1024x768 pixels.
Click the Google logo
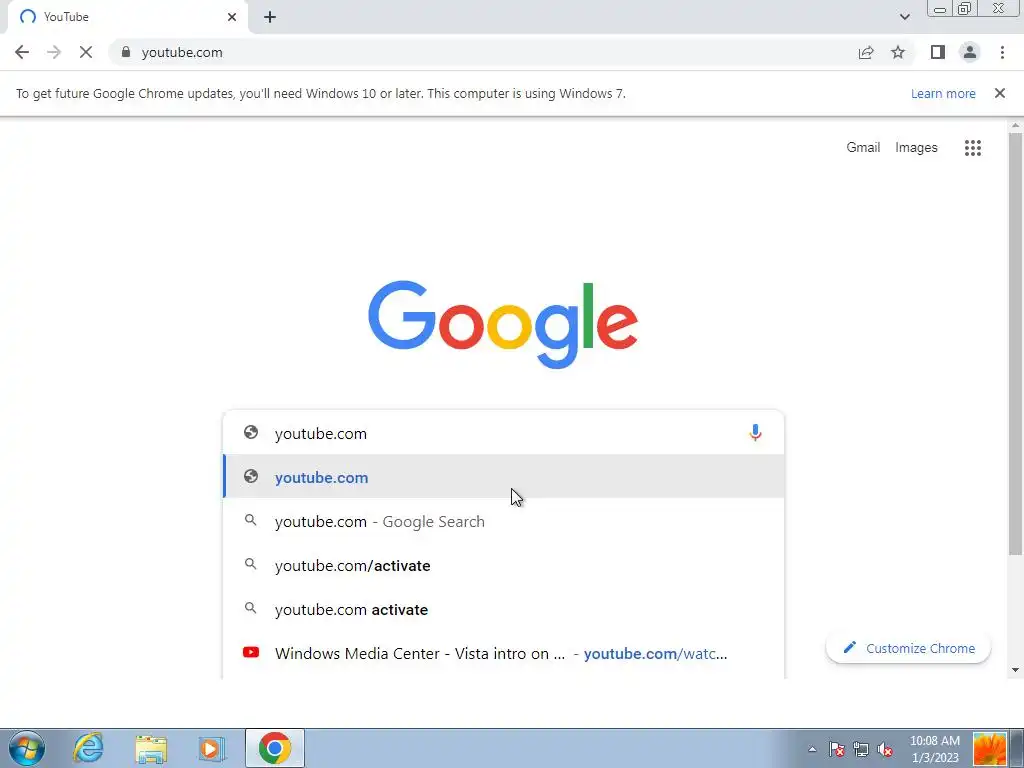(x=503, y=325)
